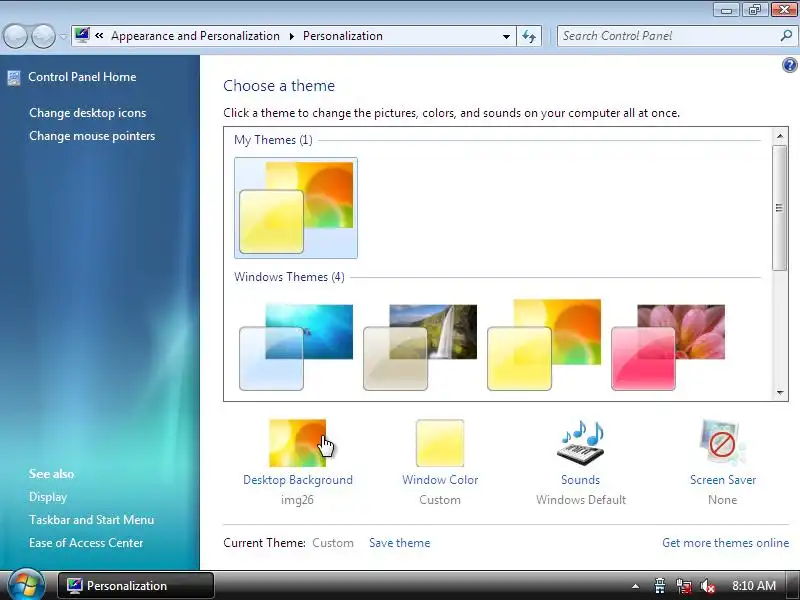Open the Display link
The width and height of the screenshot is (800, 600).
pyautogui.click(x=48, y=497)
